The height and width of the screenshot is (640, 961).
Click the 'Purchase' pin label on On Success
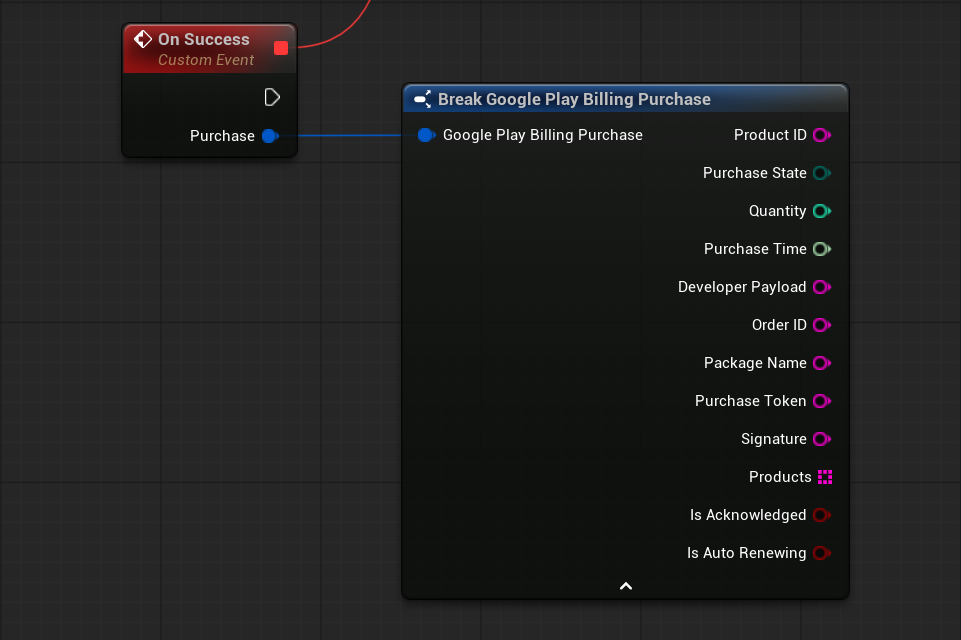pyautogui.click(x=222, y=136)
